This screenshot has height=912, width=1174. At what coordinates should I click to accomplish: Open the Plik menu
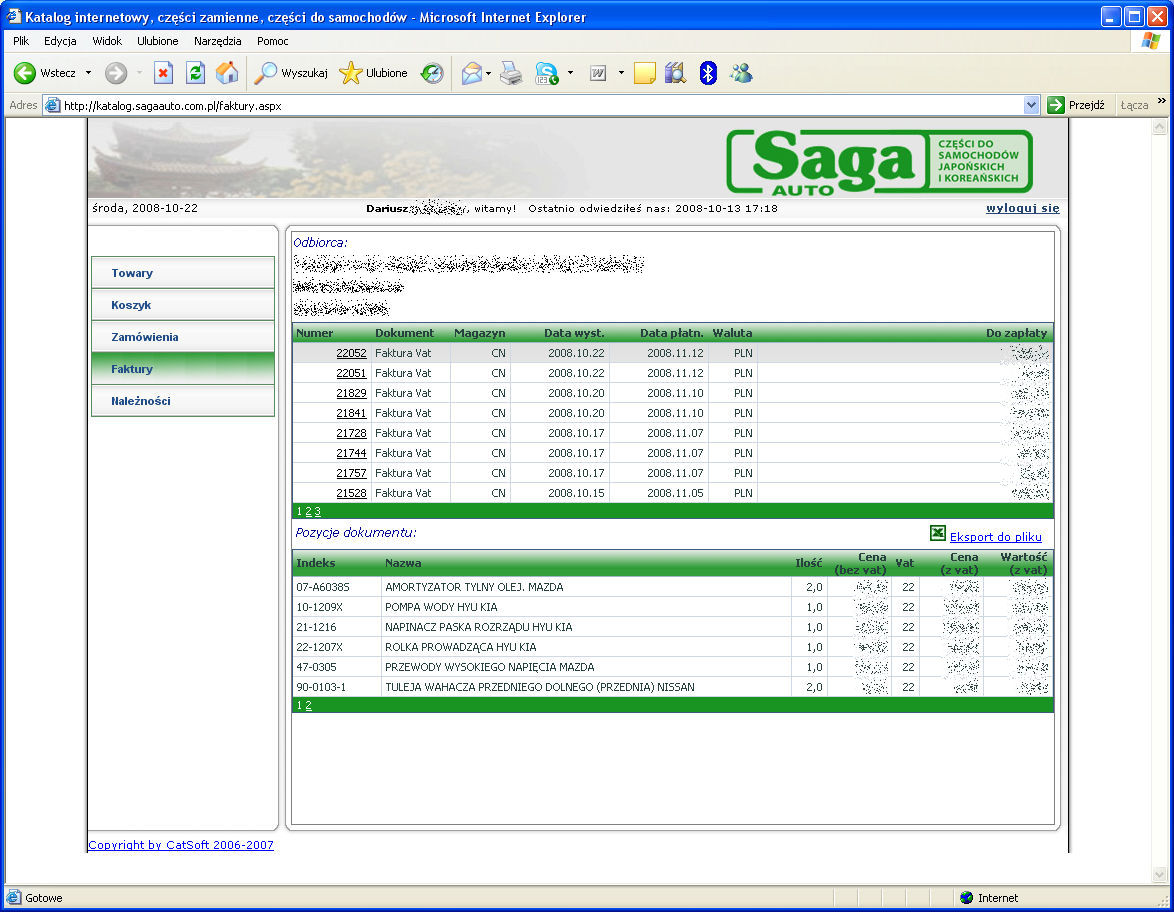click(21, 41)
